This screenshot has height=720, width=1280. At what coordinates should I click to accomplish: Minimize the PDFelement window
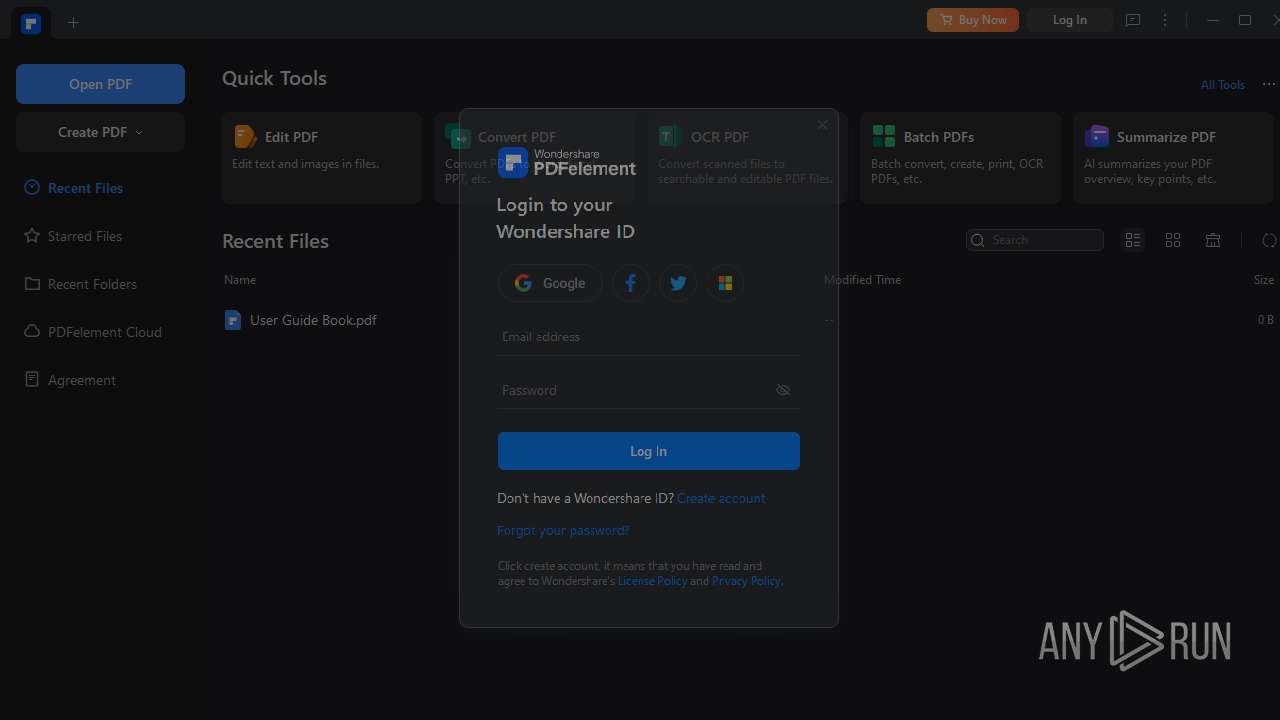[x=1213, y=20]
